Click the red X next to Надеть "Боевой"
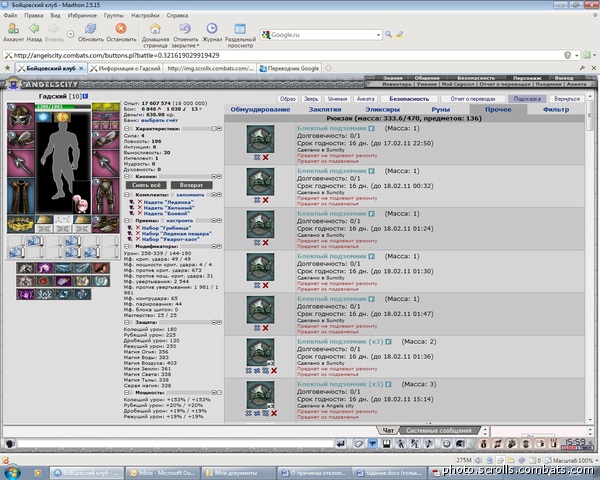The height and width of the screenshot is (480, 600). click(x=140, y=213)
